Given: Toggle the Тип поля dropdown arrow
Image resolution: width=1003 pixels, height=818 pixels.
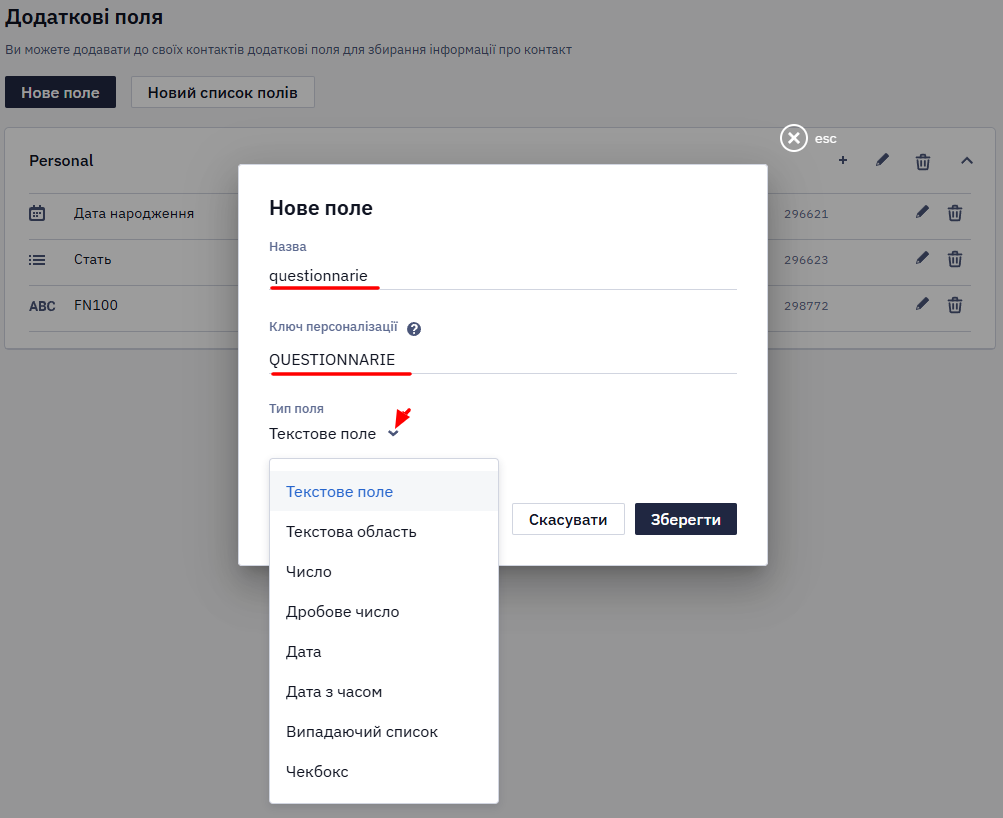Looking at the screenshot, I should pyautogui.click(x=393, y=434).
